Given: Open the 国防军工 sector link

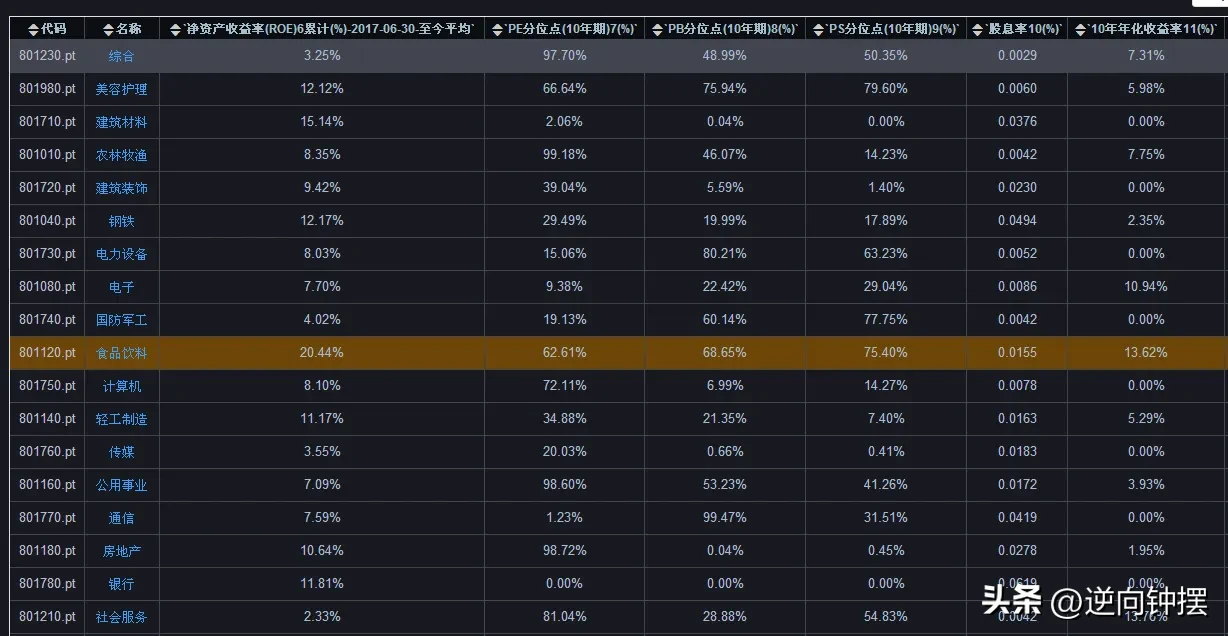Looking at the screenshot, I should (121, 320).
